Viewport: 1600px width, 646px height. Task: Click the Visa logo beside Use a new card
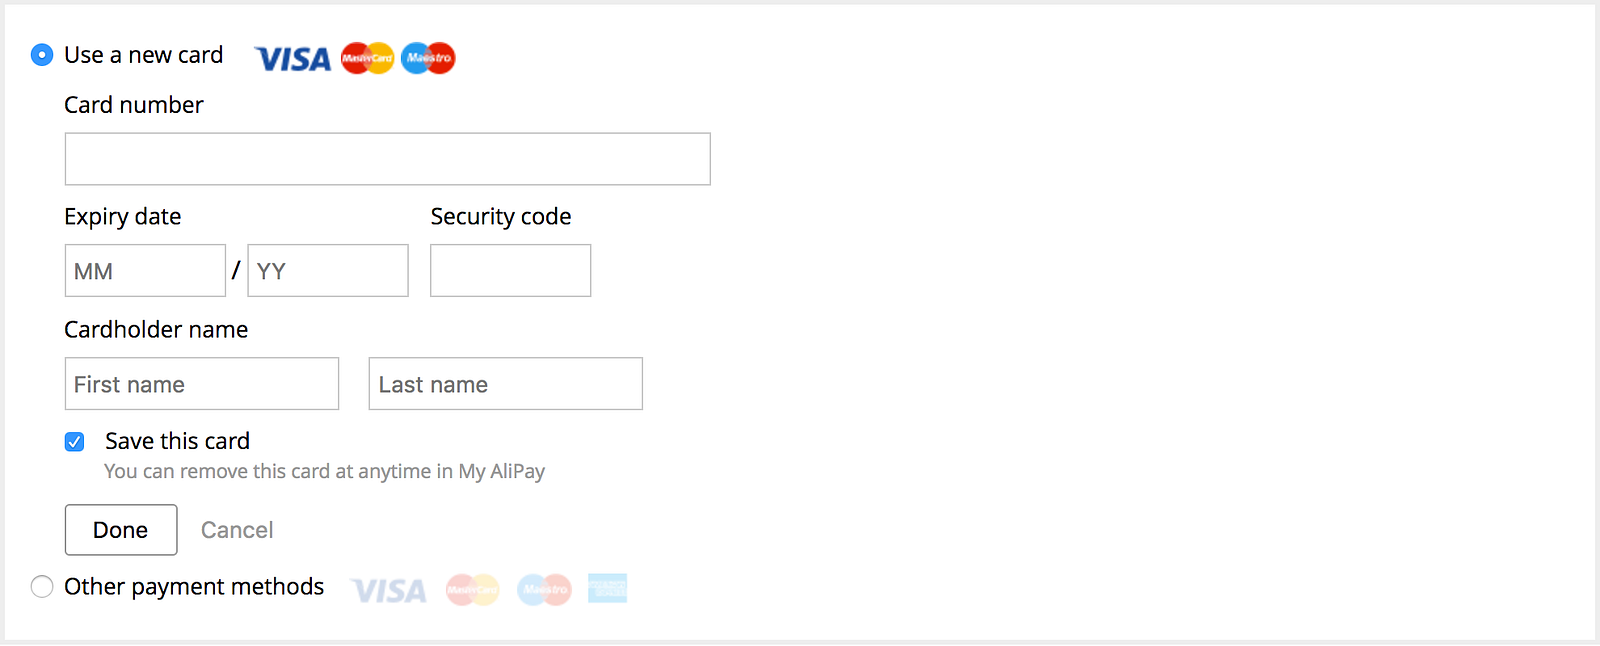click(293, 59)
